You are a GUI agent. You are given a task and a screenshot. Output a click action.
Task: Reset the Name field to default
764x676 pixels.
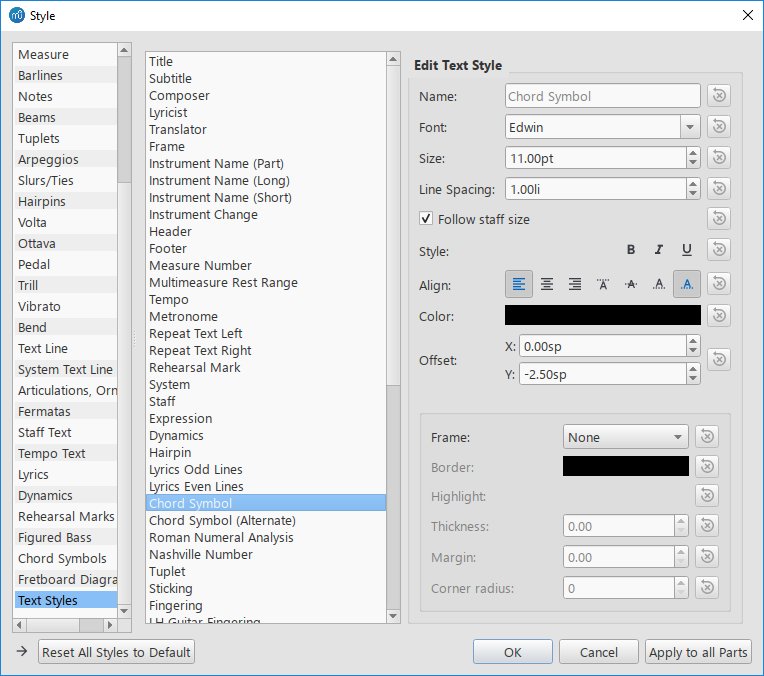(x=719, y=96)
